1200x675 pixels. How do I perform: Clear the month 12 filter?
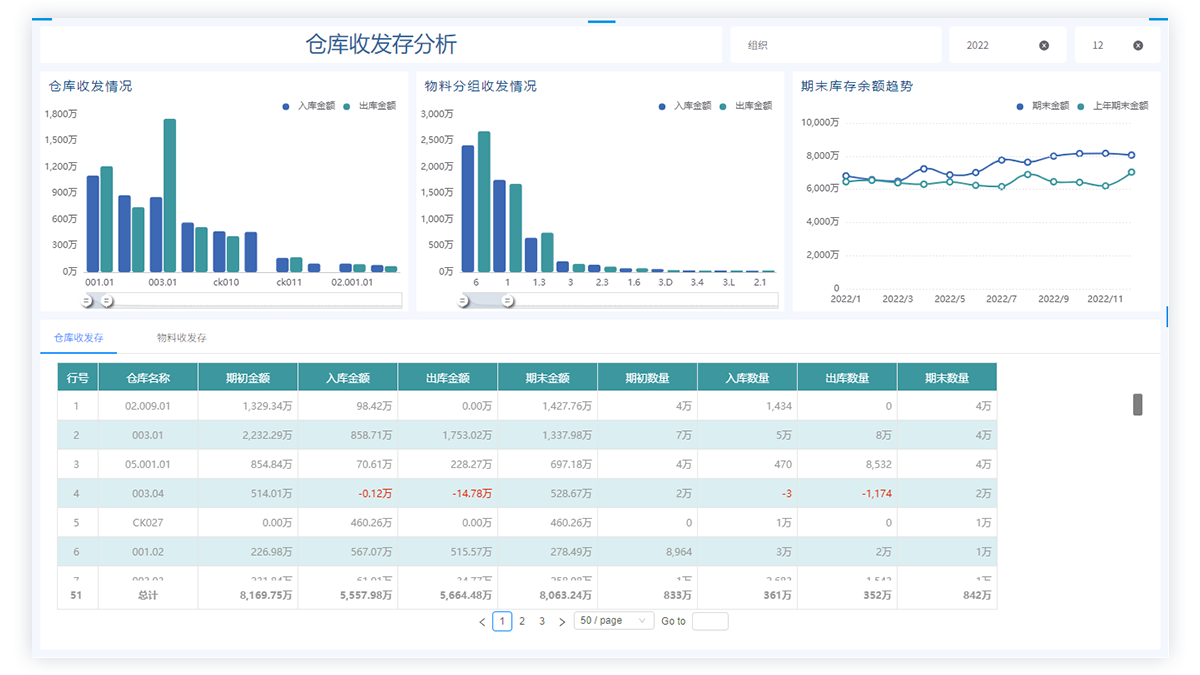coord(1138,46)
